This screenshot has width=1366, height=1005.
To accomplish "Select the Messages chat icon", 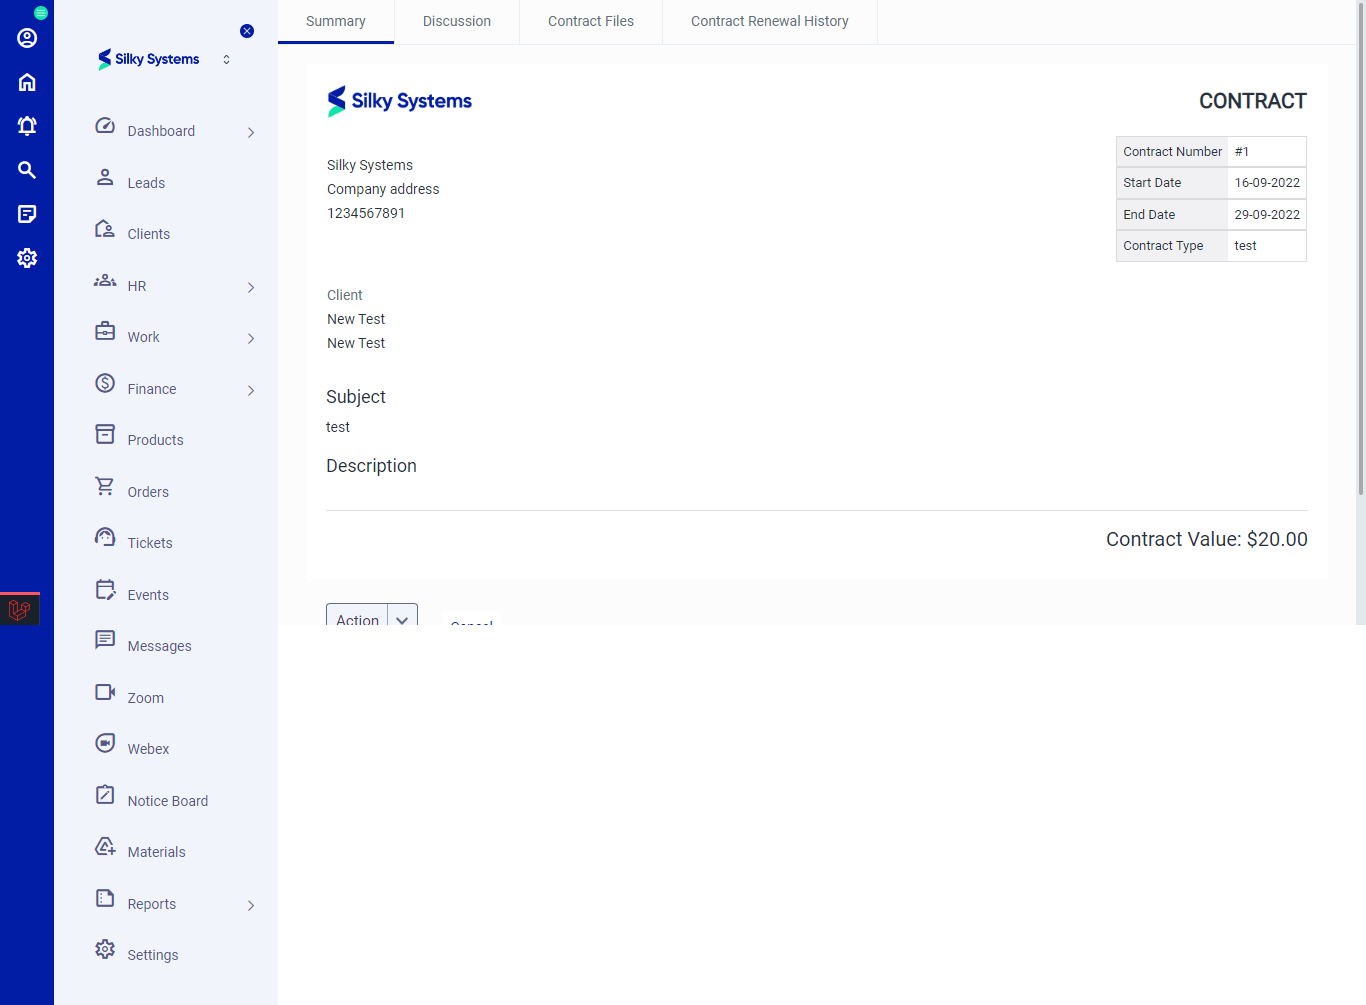I will 105,639.
